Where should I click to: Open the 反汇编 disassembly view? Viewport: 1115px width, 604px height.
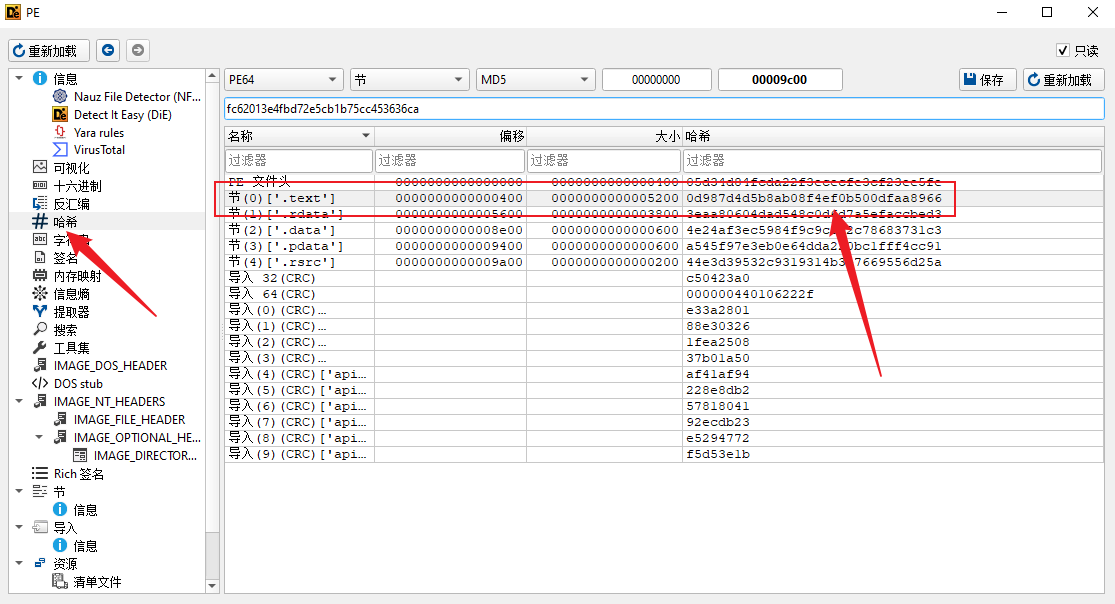[x=70, y=204]
